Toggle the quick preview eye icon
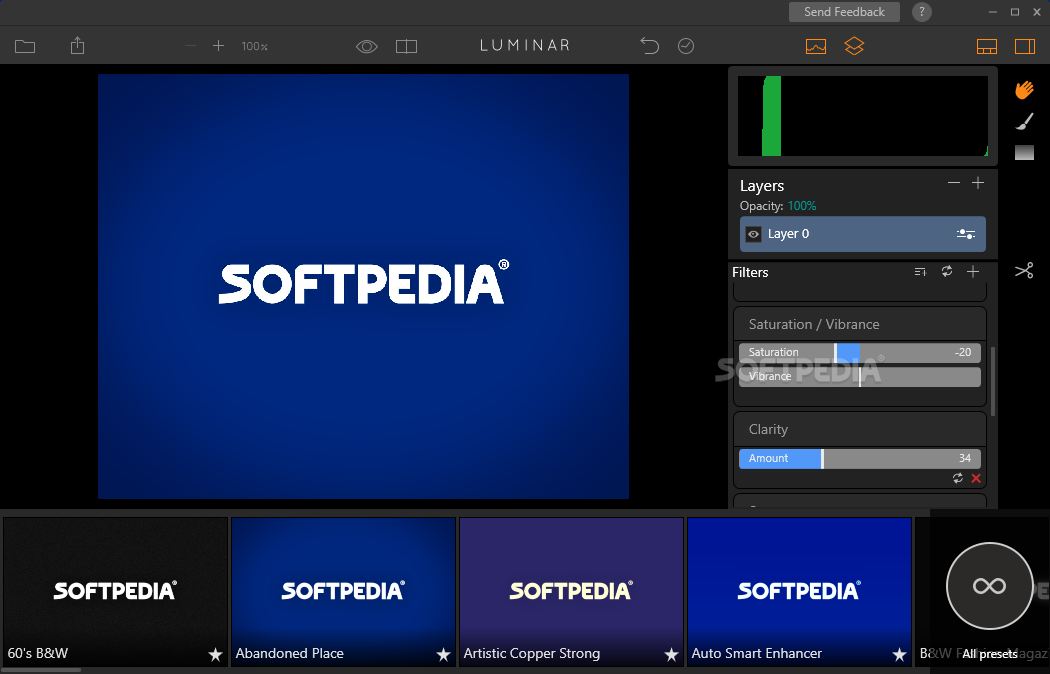The image size is (1050, 674). pos(366,46)
